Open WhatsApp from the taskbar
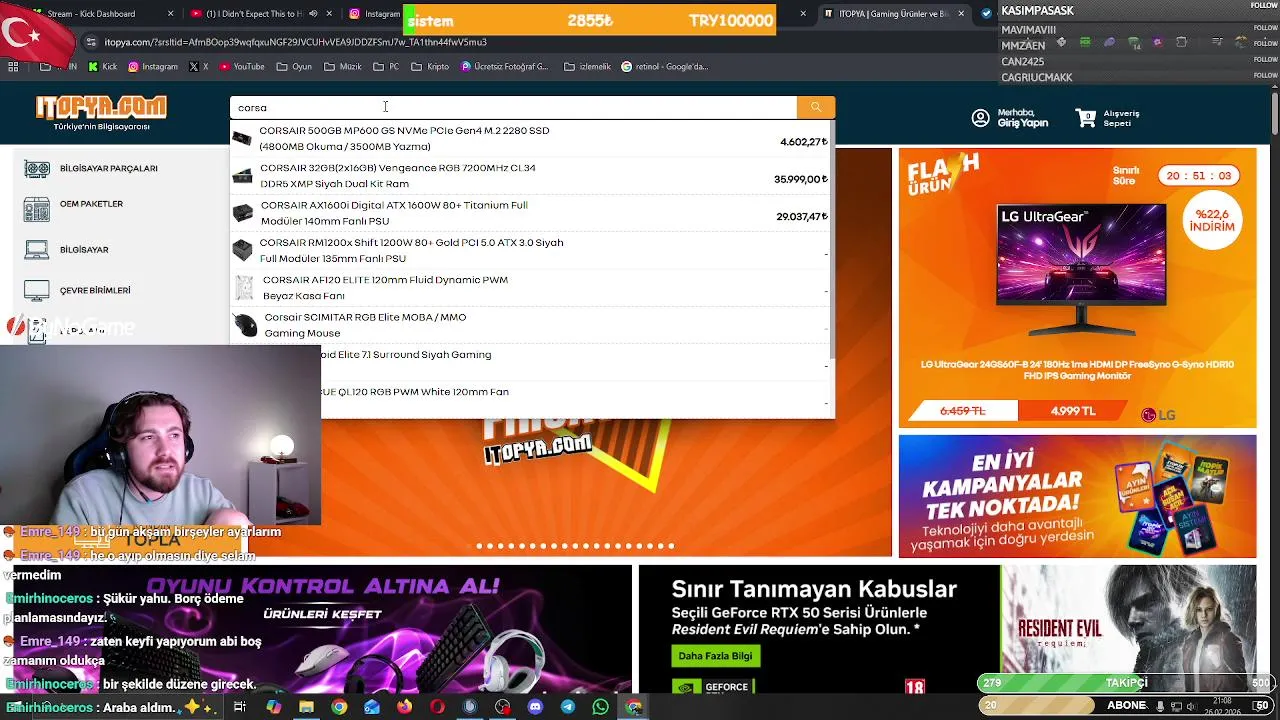Screen dimensions: 1280x720 (x=600, y=707)
